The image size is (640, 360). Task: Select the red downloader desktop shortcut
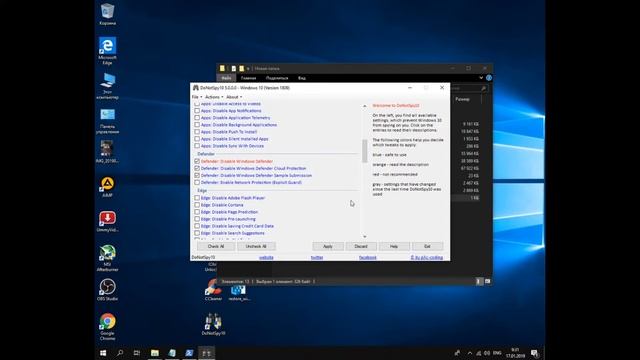(x=107, y=222)
